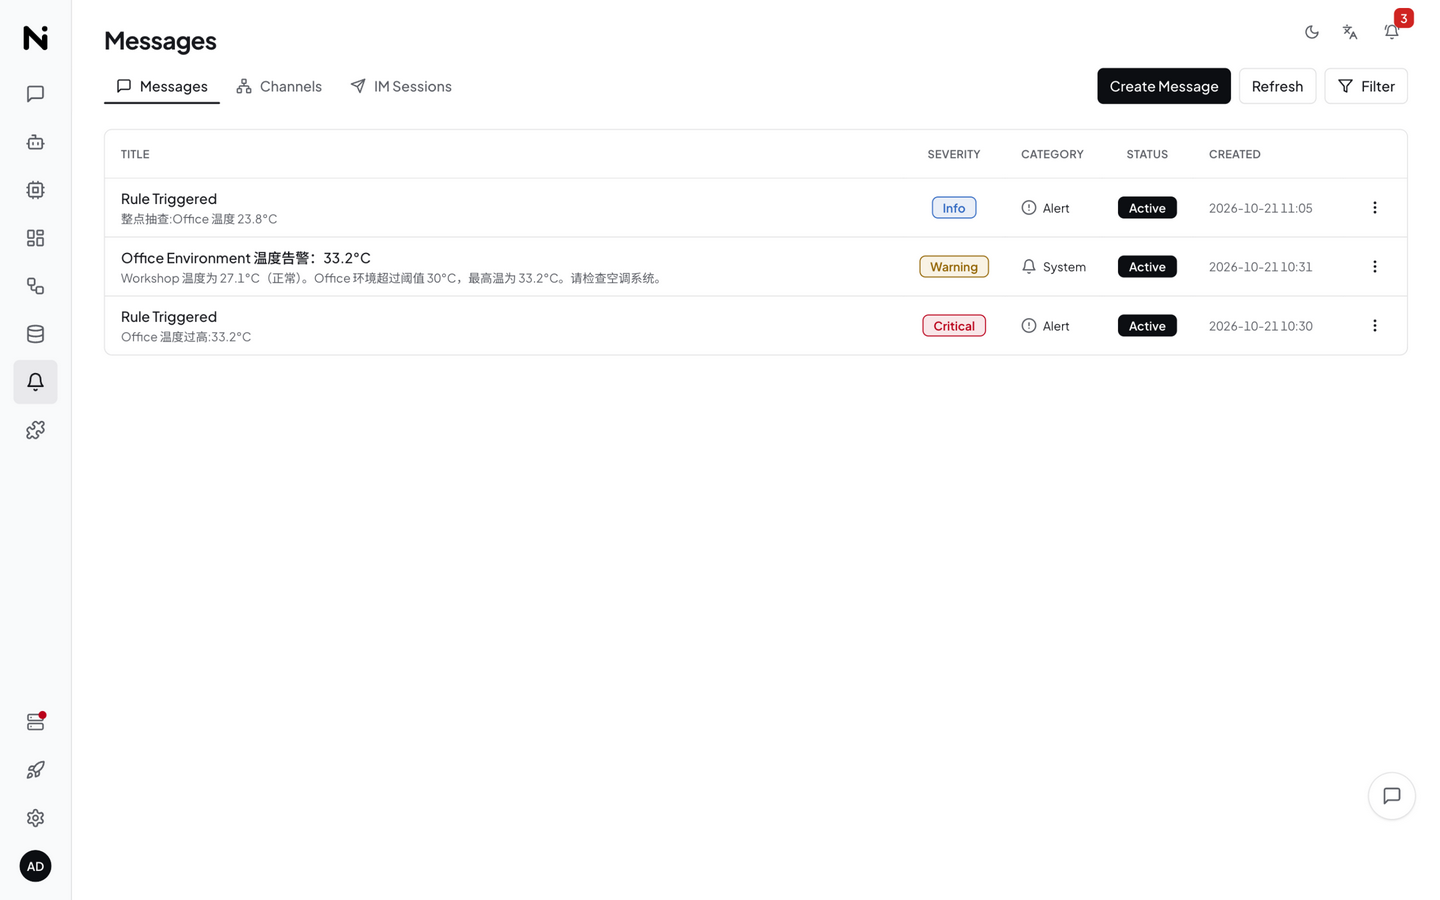Click the CATEGORY column header
The height and width of the screenshot is (900, 1440).
(x=1052, y=154)
